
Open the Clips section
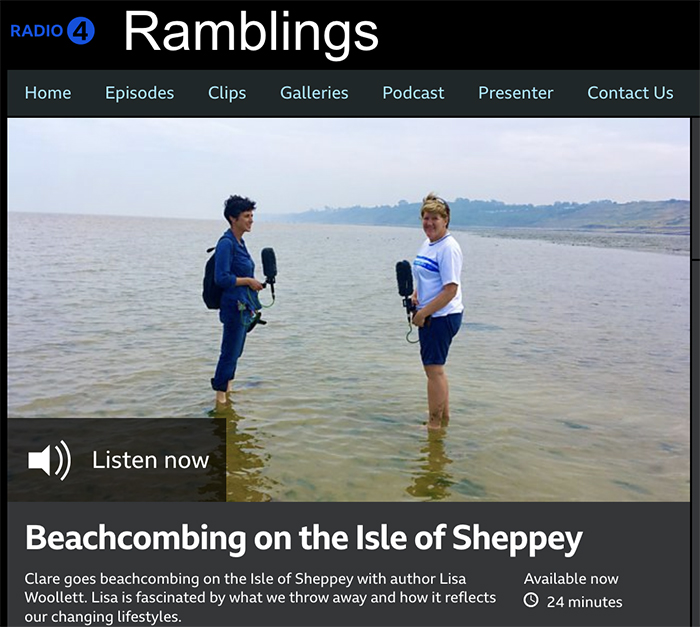tap(227, 93)
